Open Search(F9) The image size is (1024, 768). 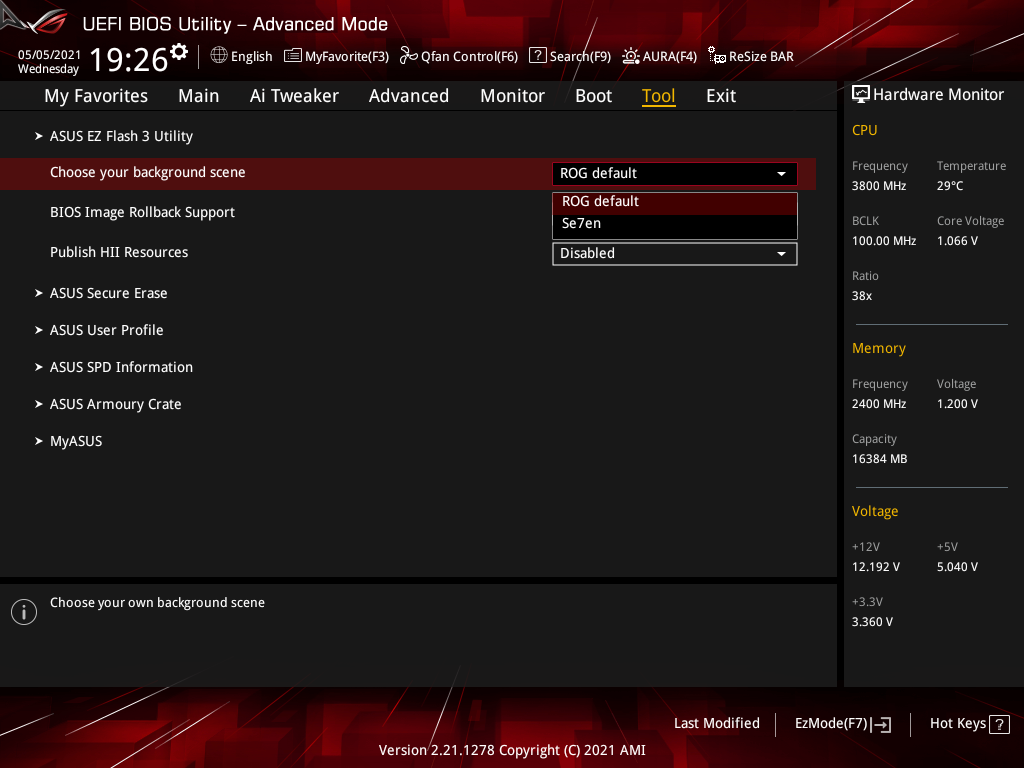(570, 56)
